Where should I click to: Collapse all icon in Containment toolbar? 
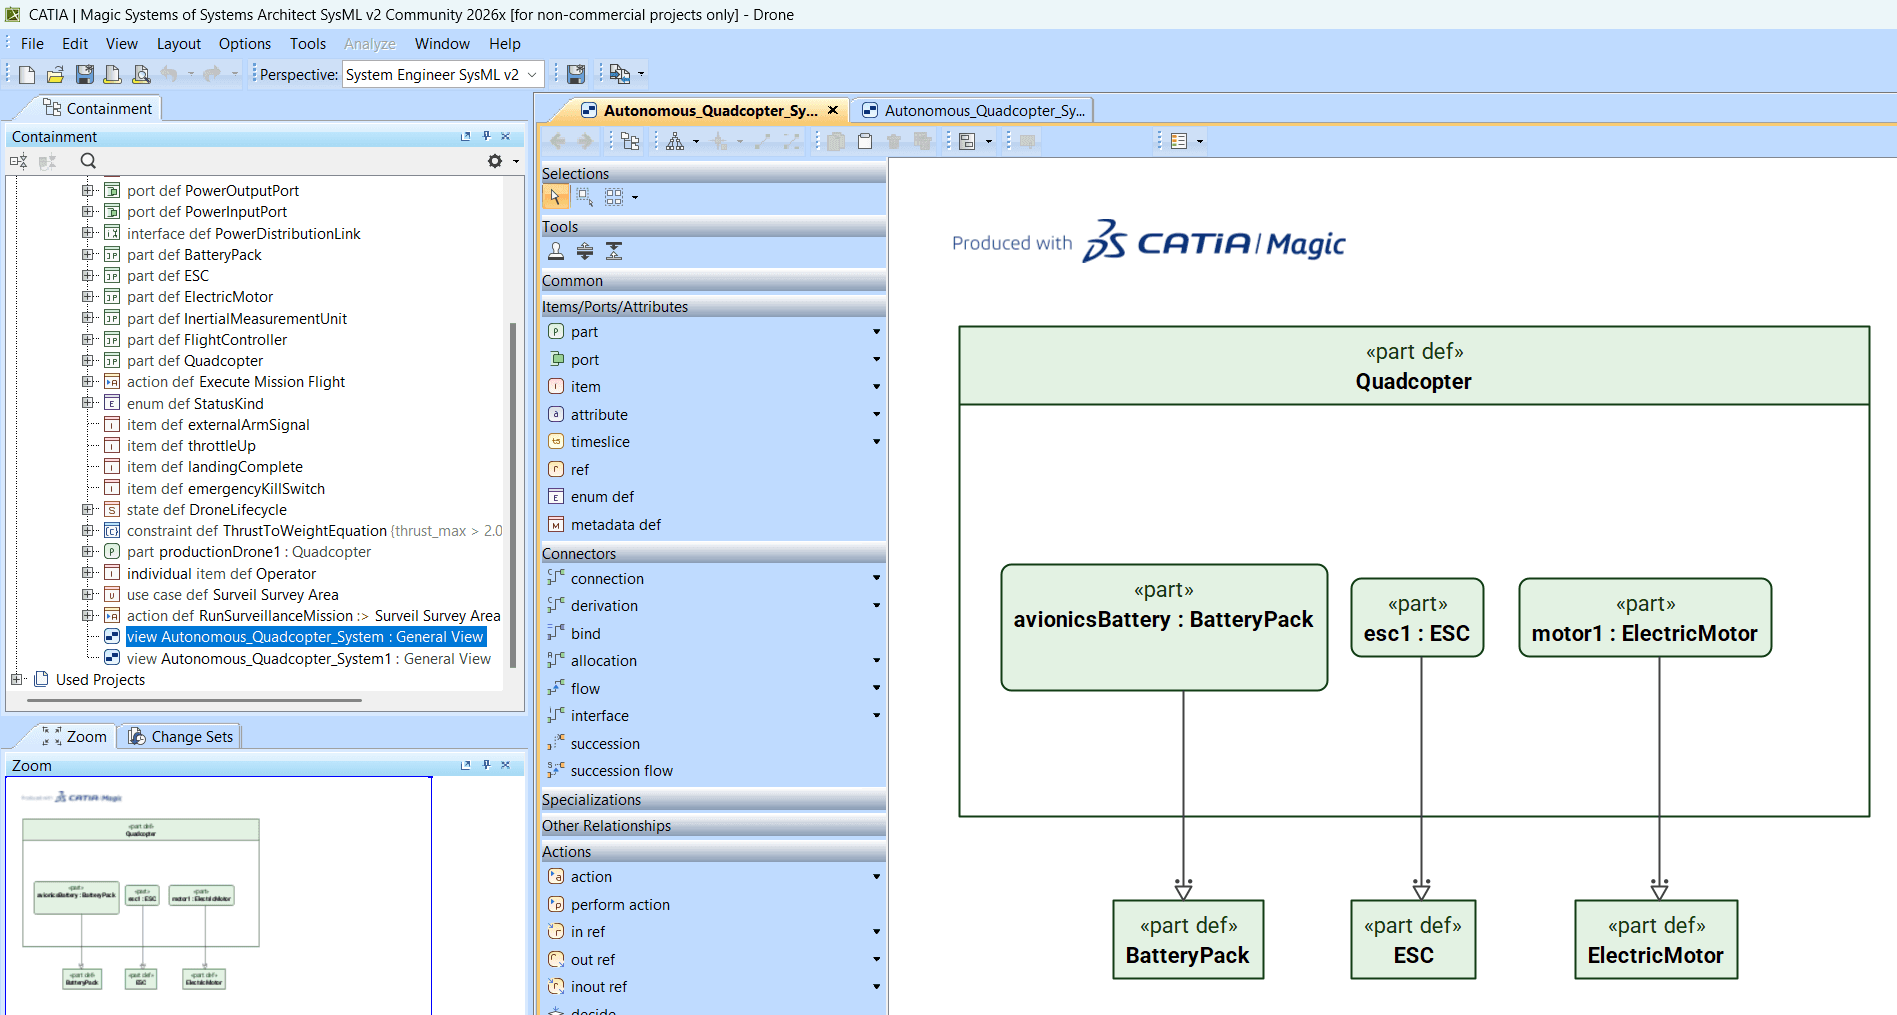tap(18, 161)
